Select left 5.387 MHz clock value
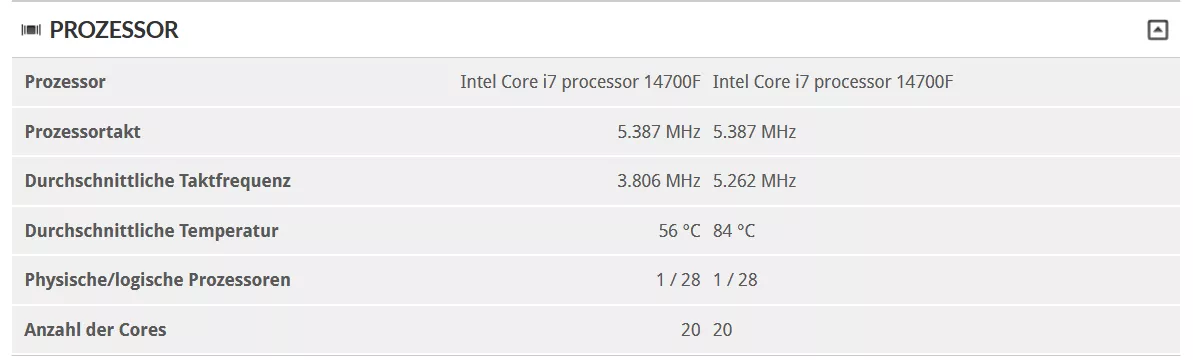The image size is (1193, 360). pyautogui.click(x=659, y=132)
